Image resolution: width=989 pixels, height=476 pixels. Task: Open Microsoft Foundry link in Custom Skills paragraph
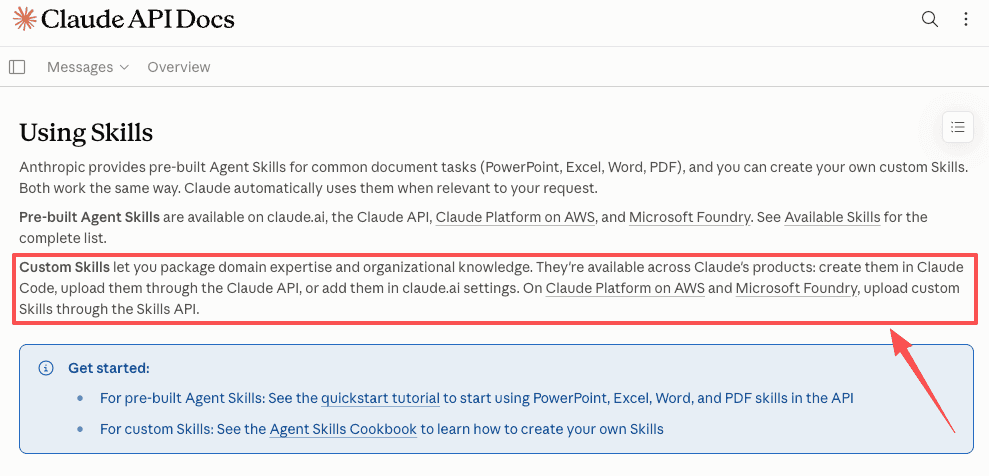pyautogui.click(x=797, y=289)
